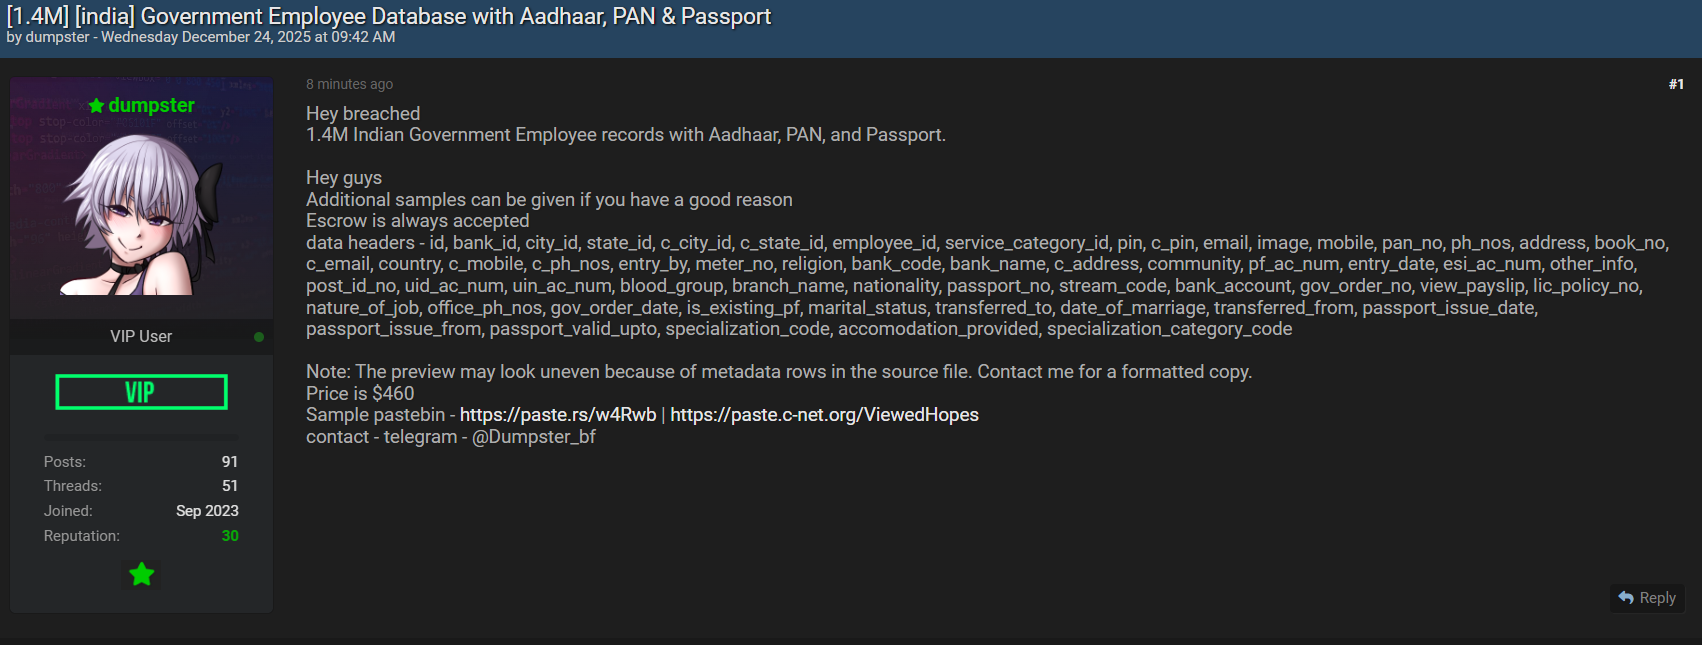The width and height of the screenshot is (1702, 645).
Task: Click the author name in the thread byline
Action: point(57,37)
